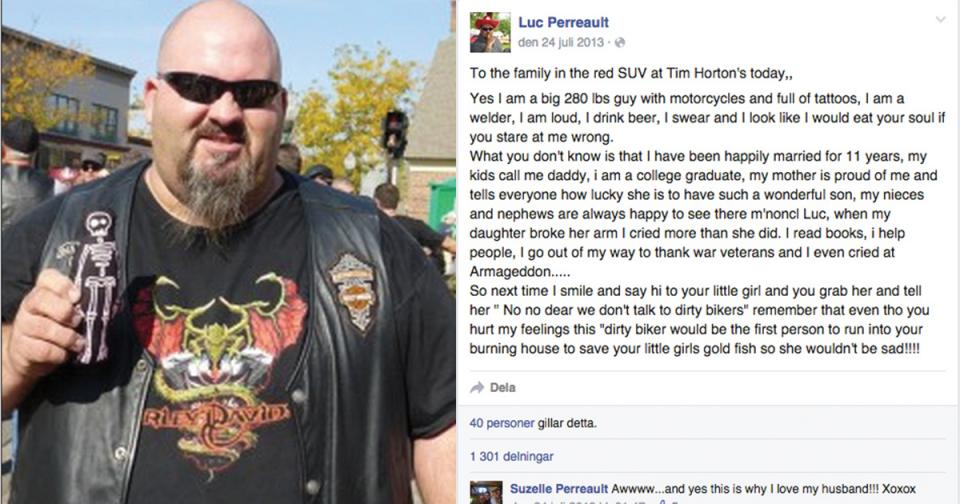Click the biker photo on the left
This screenshot has width=960, height=504.
point(228,252)
